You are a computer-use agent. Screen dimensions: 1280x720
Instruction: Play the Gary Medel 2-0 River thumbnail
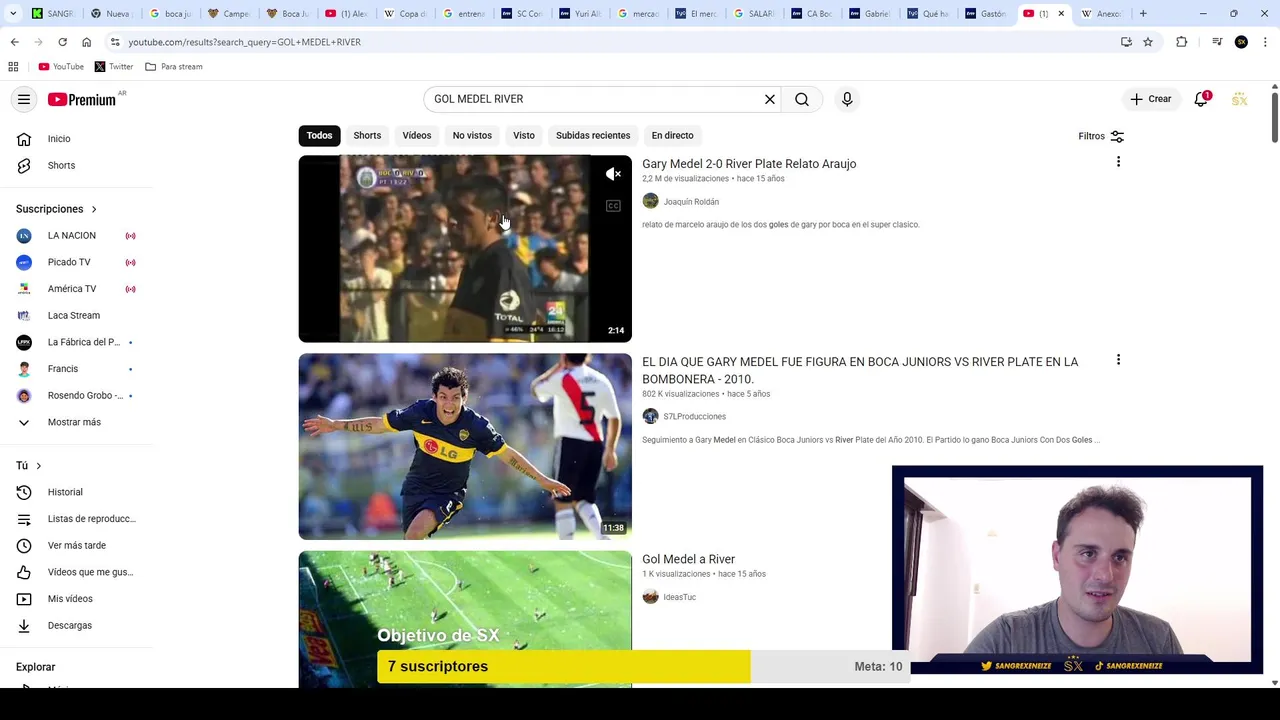(x=465, y=249)
